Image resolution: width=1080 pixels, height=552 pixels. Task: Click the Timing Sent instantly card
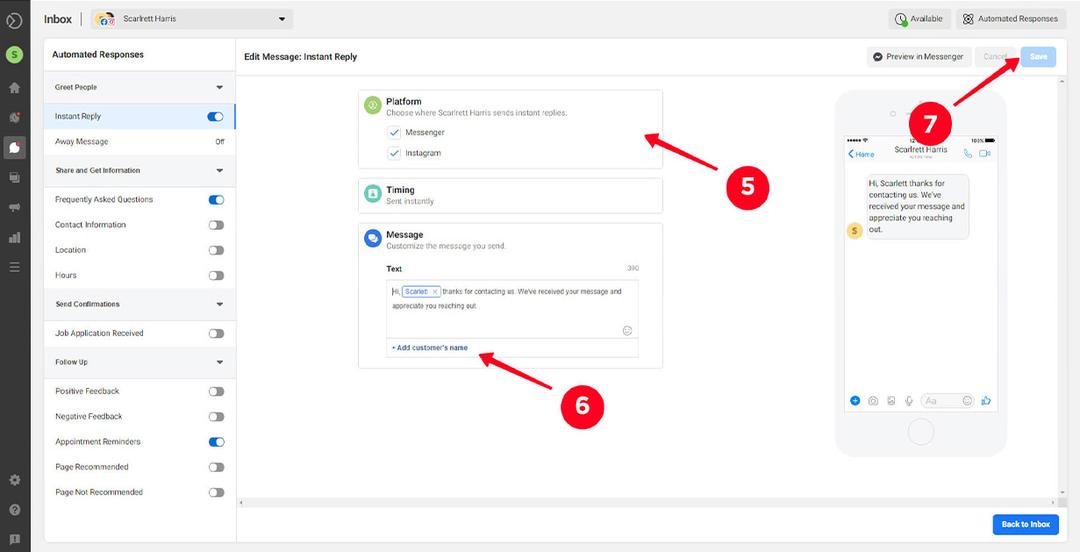coord(510,196)
